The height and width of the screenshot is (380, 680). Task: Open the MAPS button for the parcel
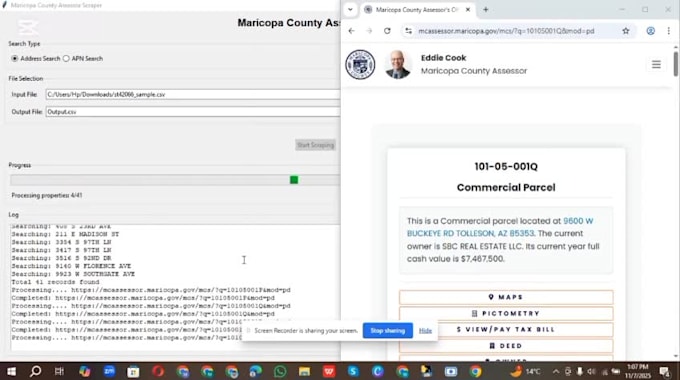coord(506,297)
